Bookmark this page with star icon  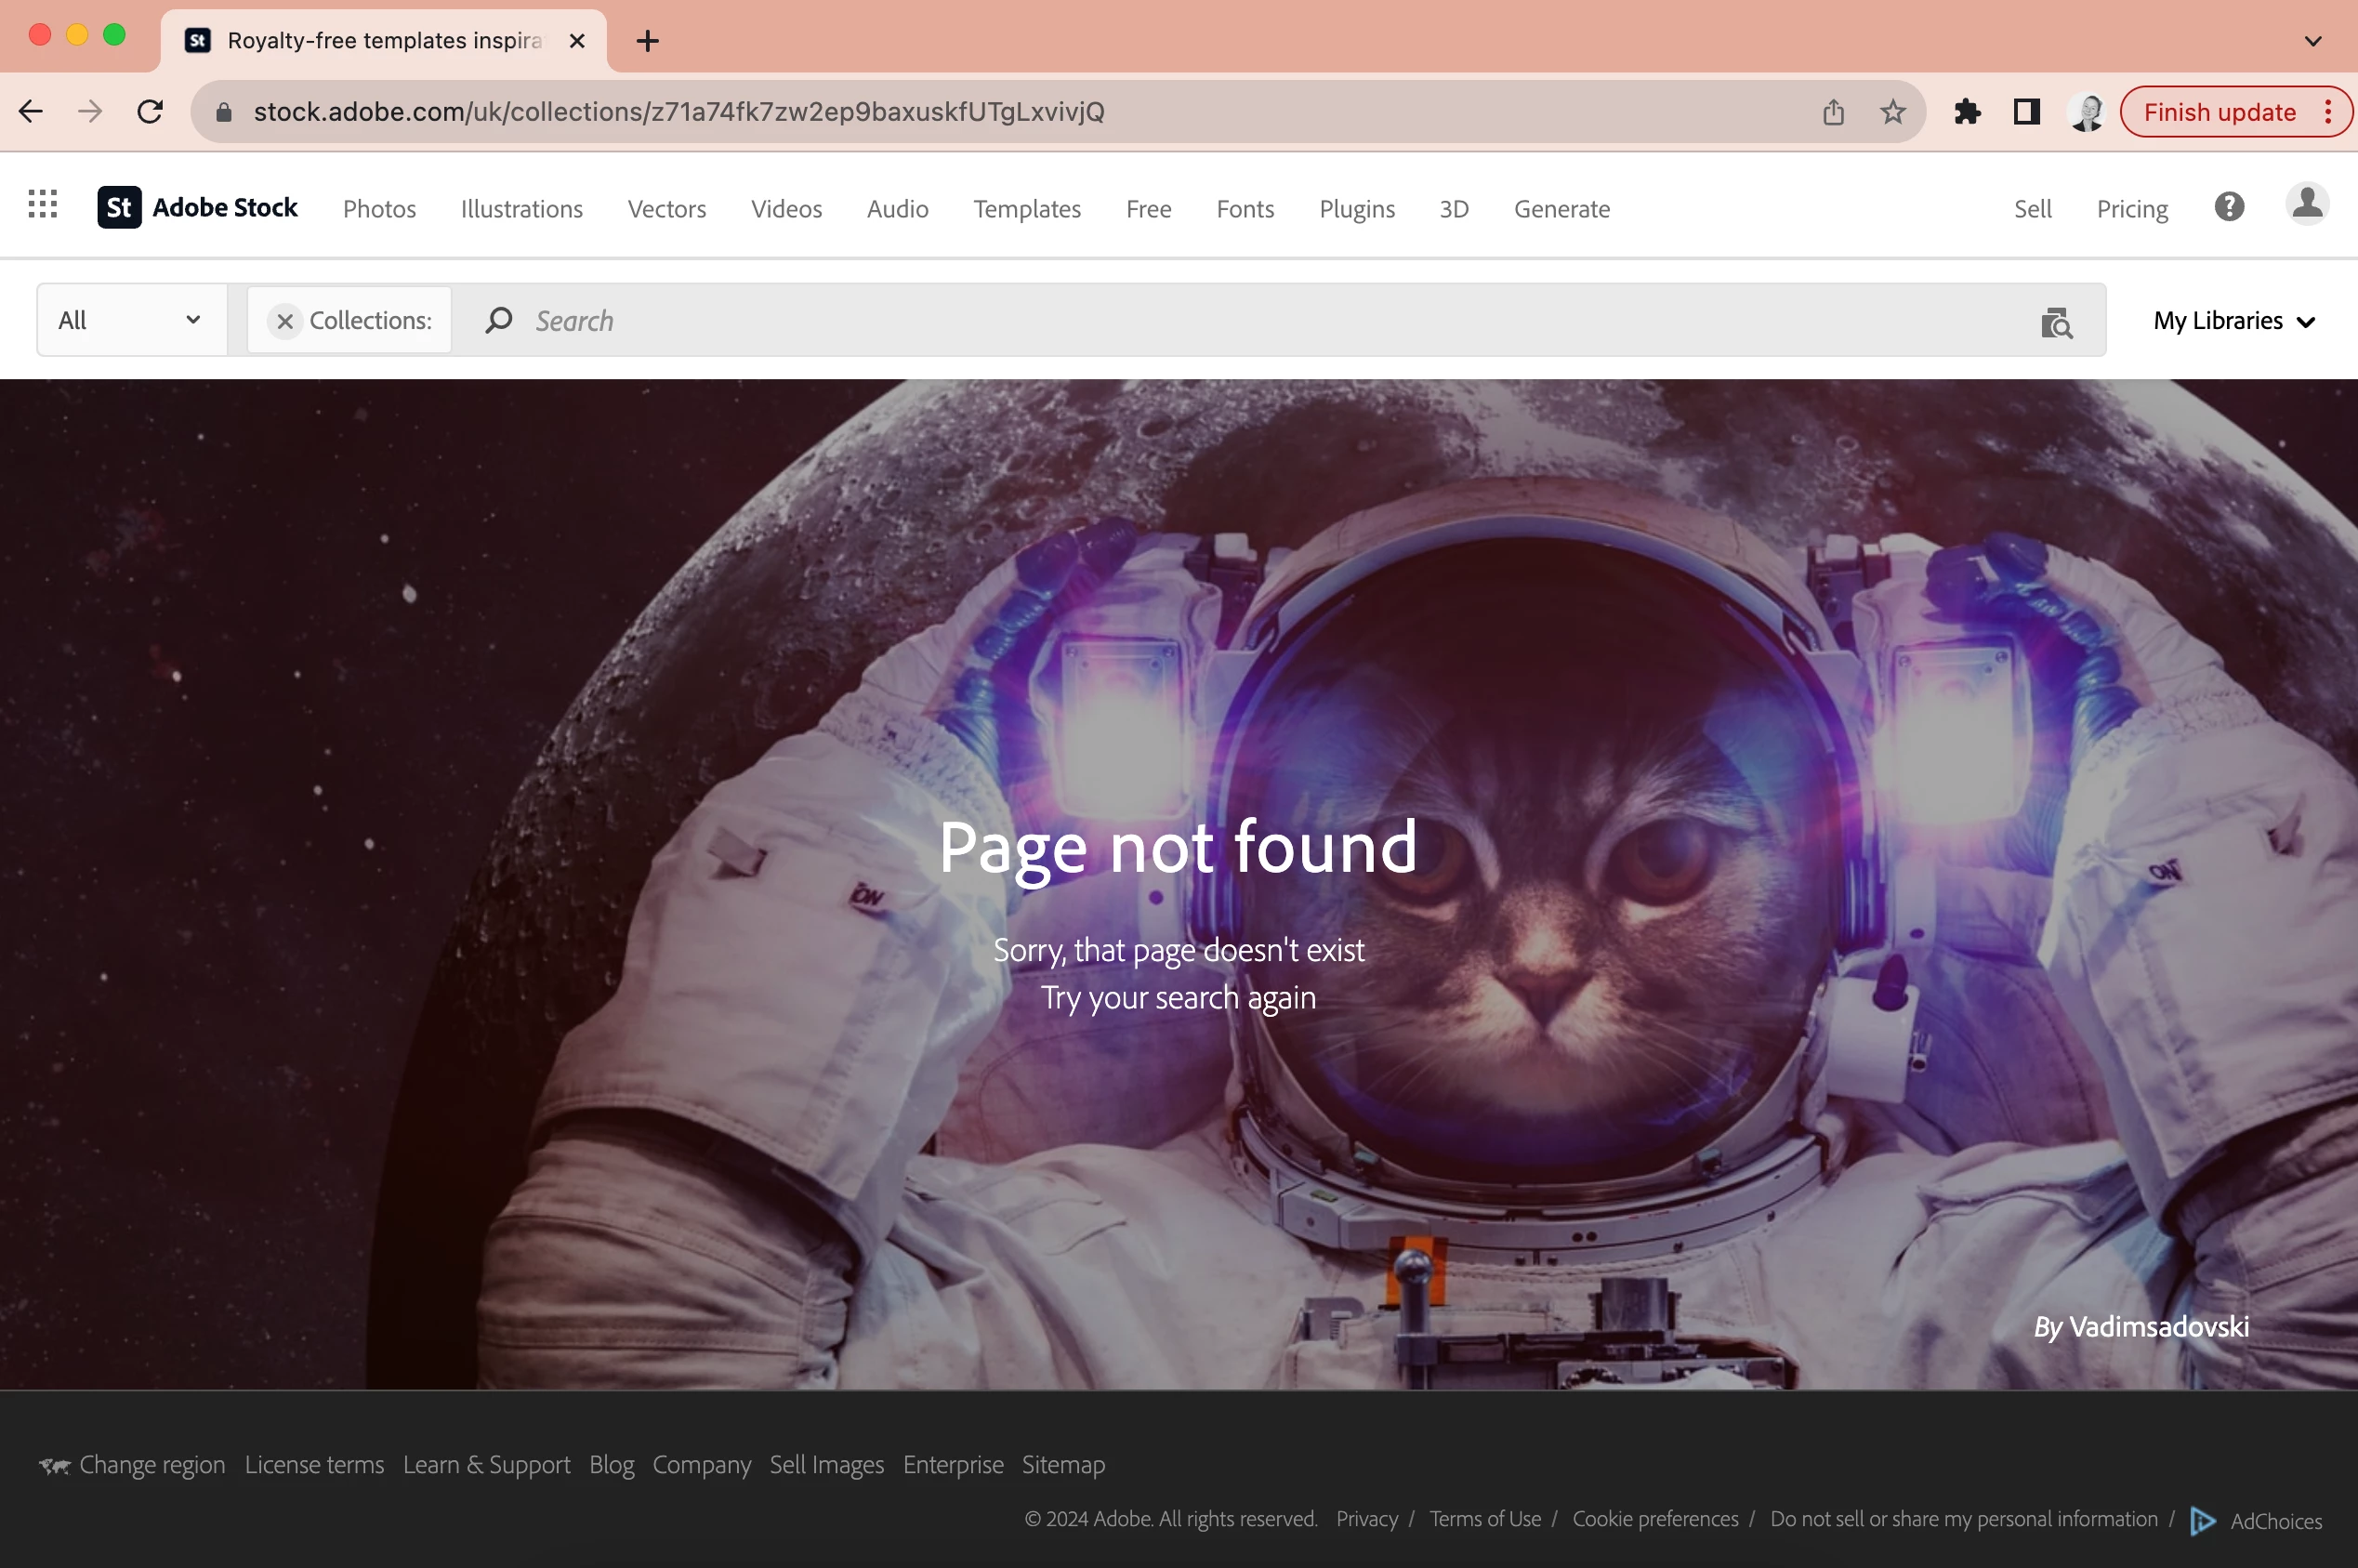pyautogui.click(x=1892, y=112)
